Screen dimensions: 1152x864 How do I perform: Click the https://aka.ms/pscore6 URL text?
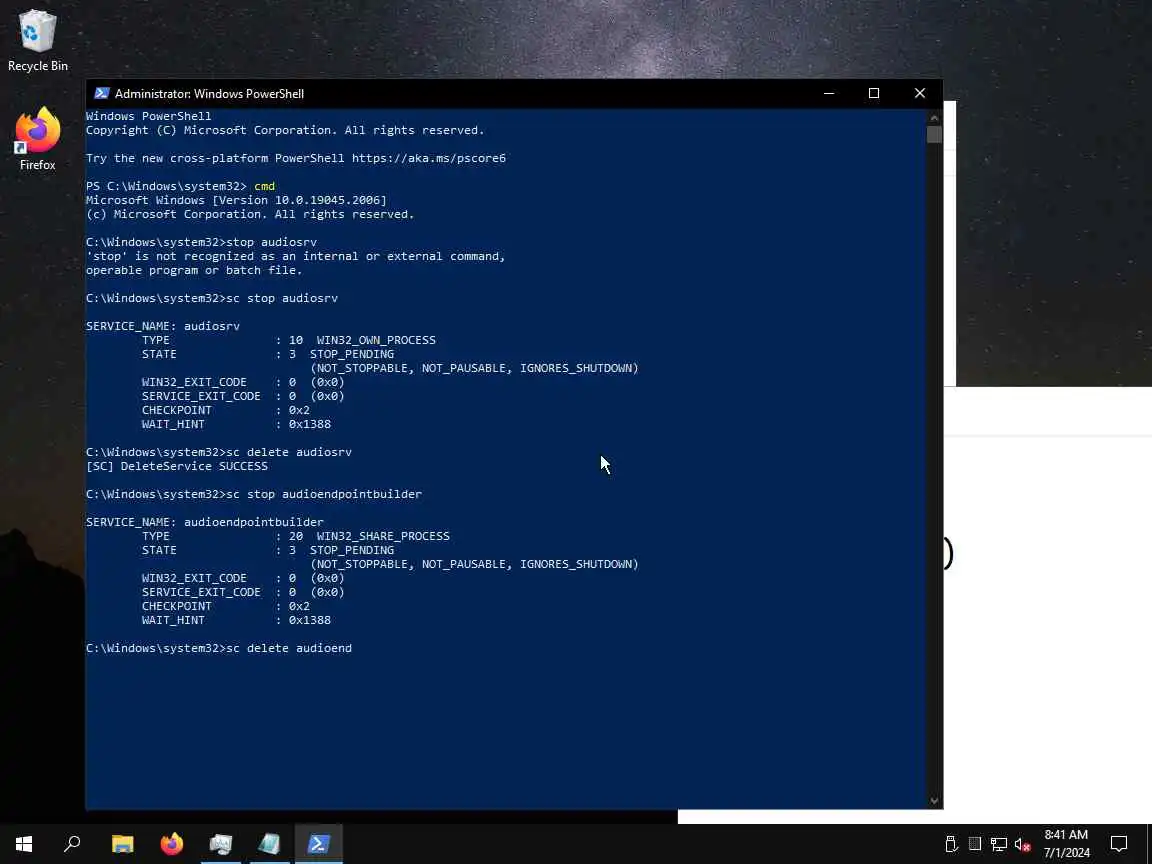(429, 159)
